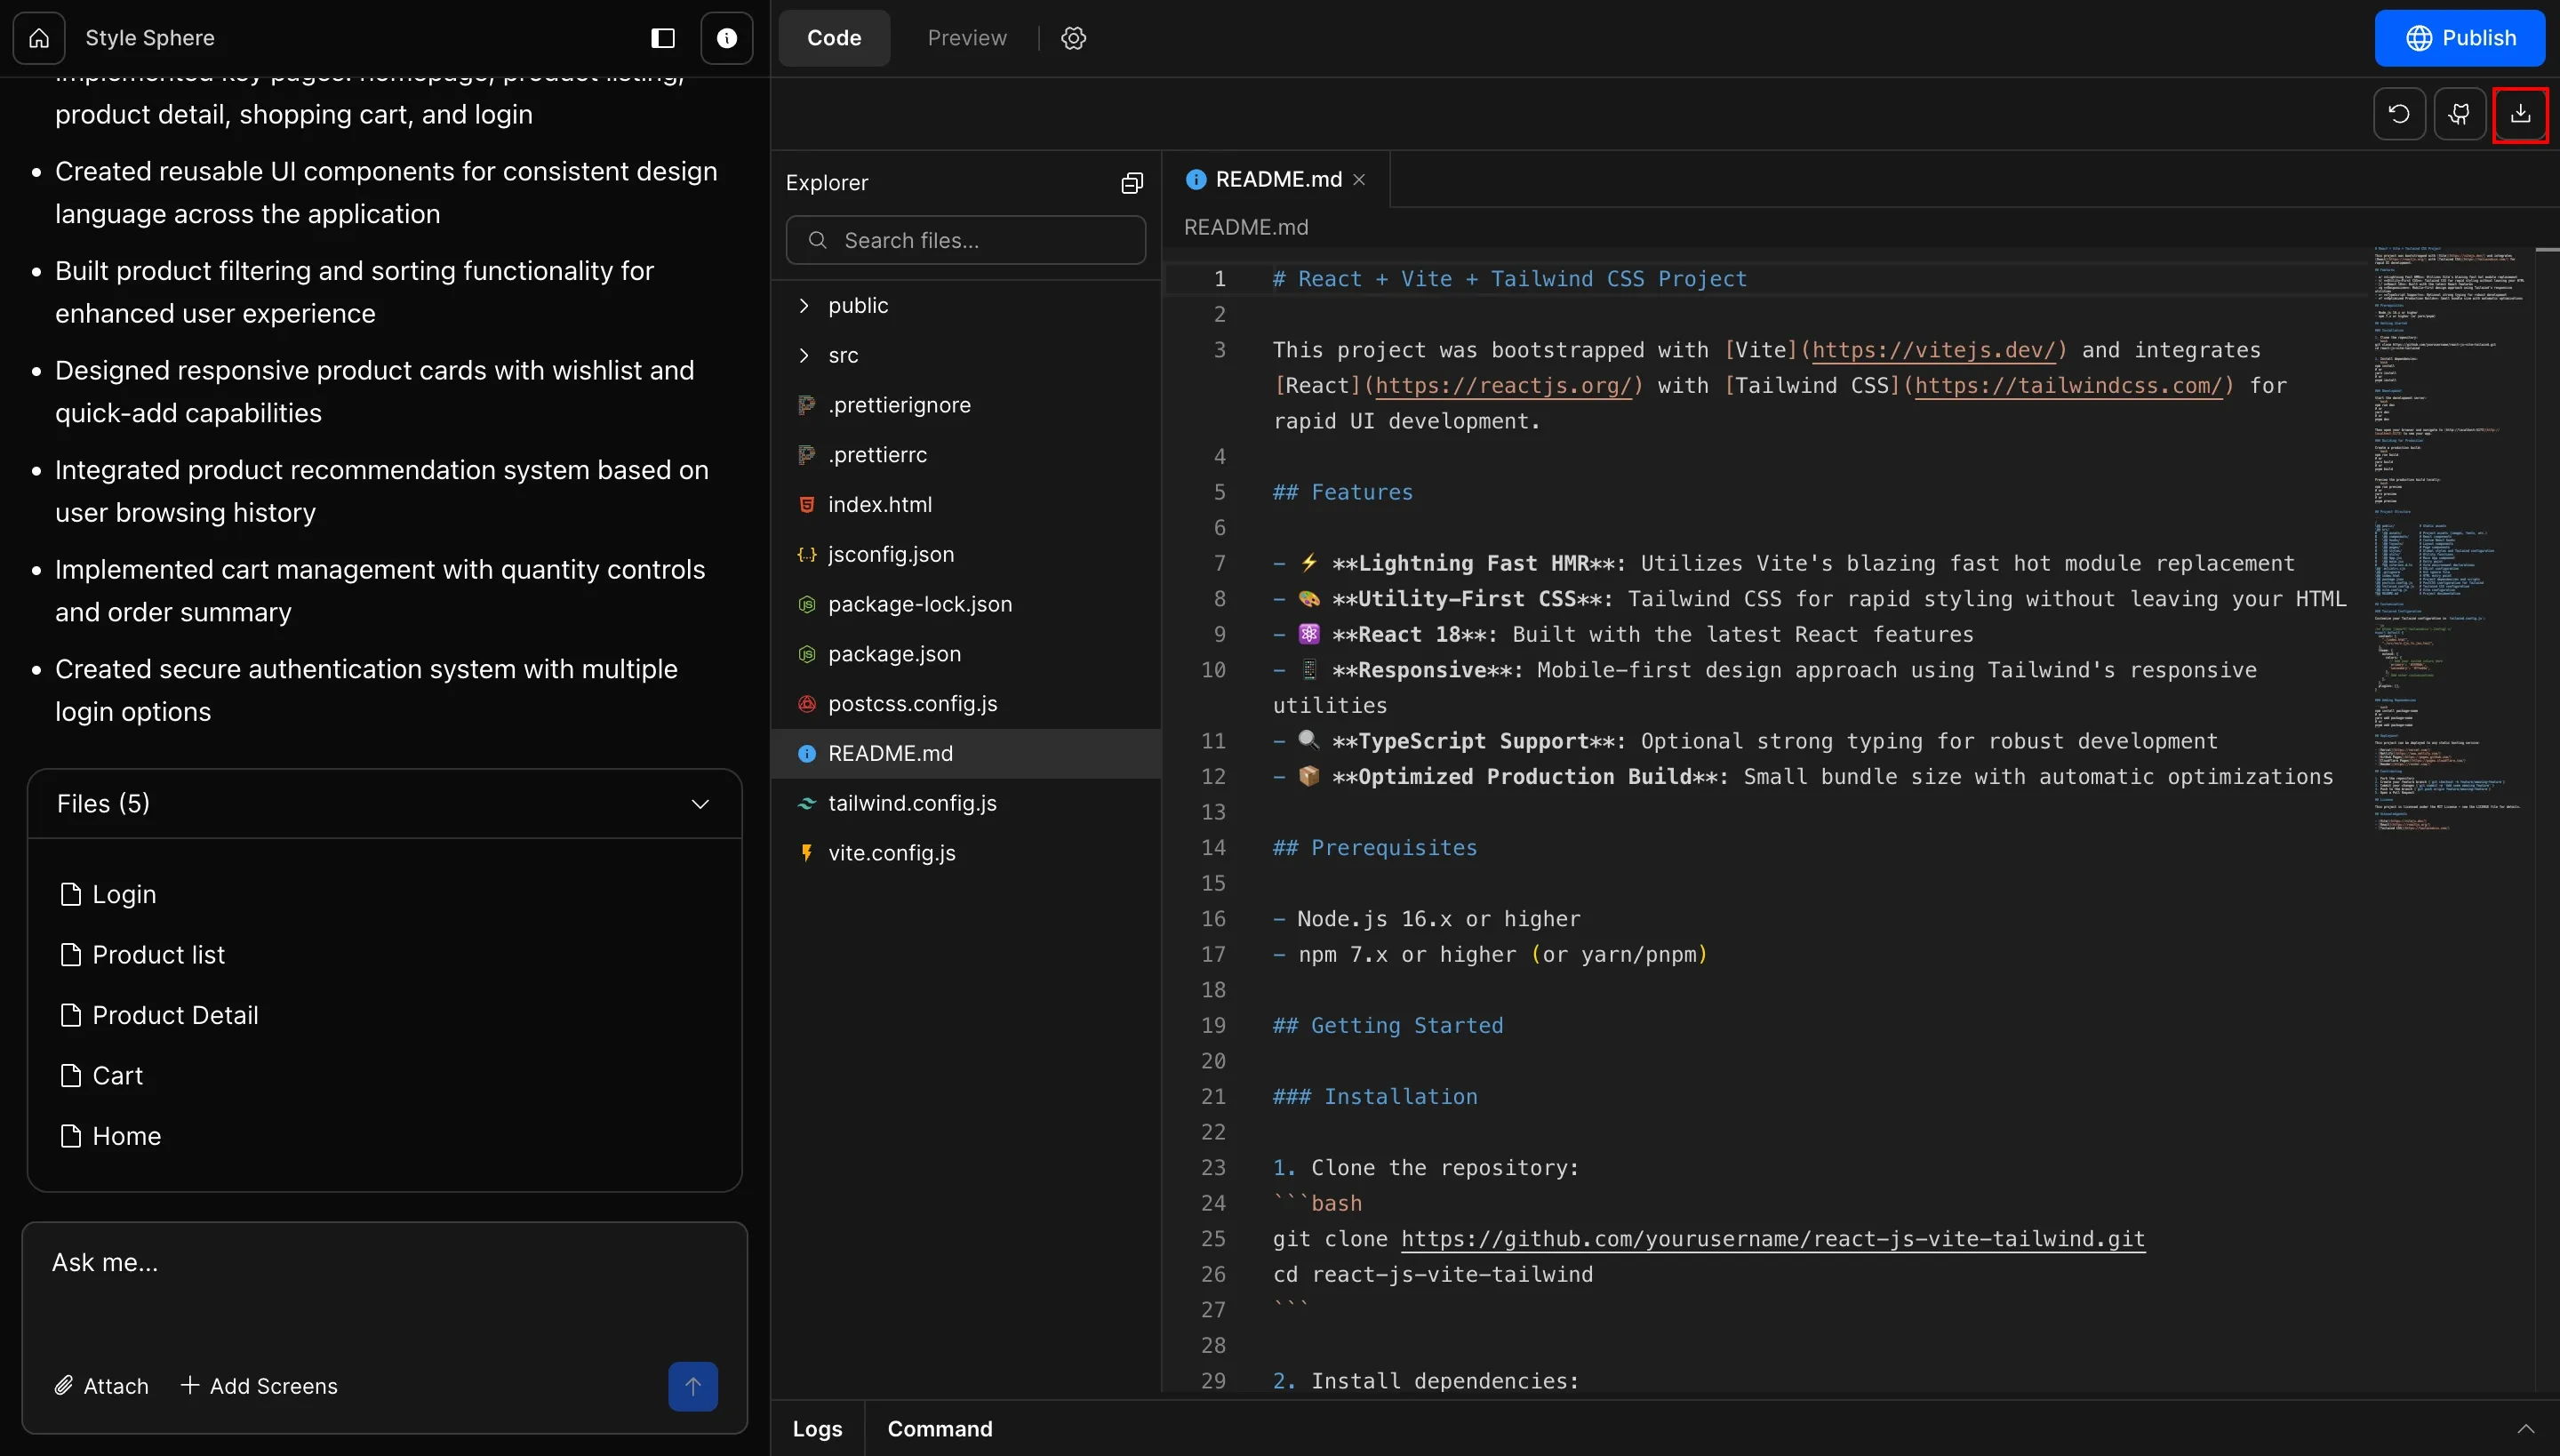The width and height of the screenshot is (2560, 1456).
Task: Click Add Screens button
Action: click(x=259, y=1386)
